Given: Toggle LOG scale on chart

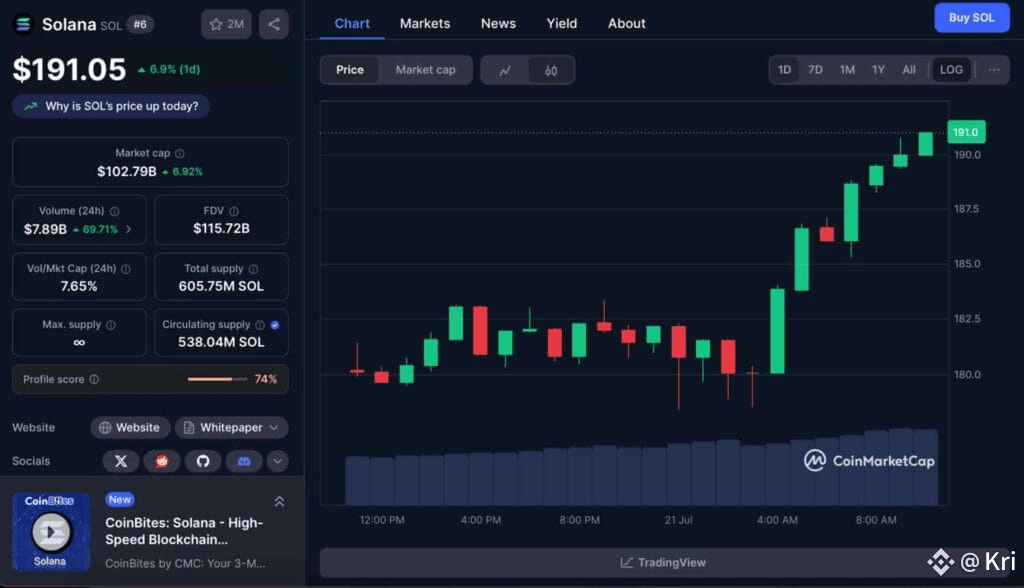Looking at the screenshot, I should 951,70.
